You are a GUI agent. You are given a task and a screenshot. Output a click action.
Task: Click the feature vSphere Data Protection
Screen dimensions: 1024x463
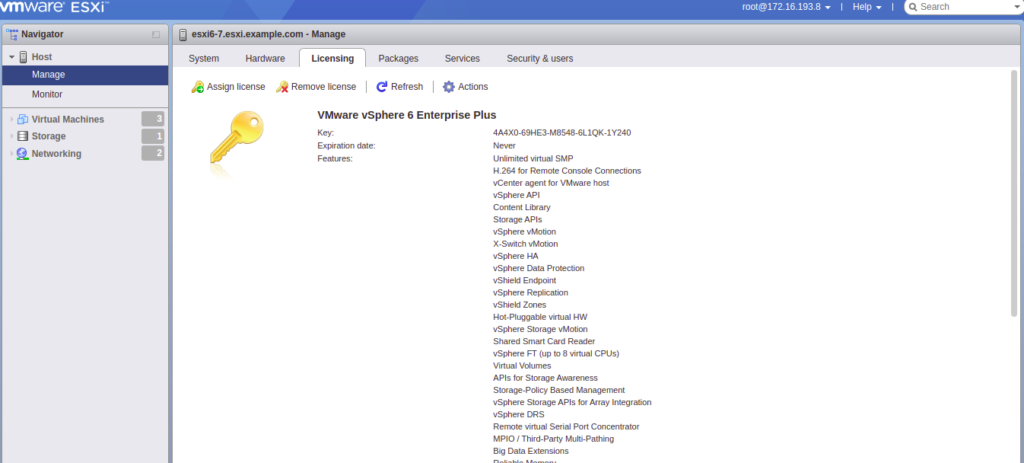click(x=539, y=268)
